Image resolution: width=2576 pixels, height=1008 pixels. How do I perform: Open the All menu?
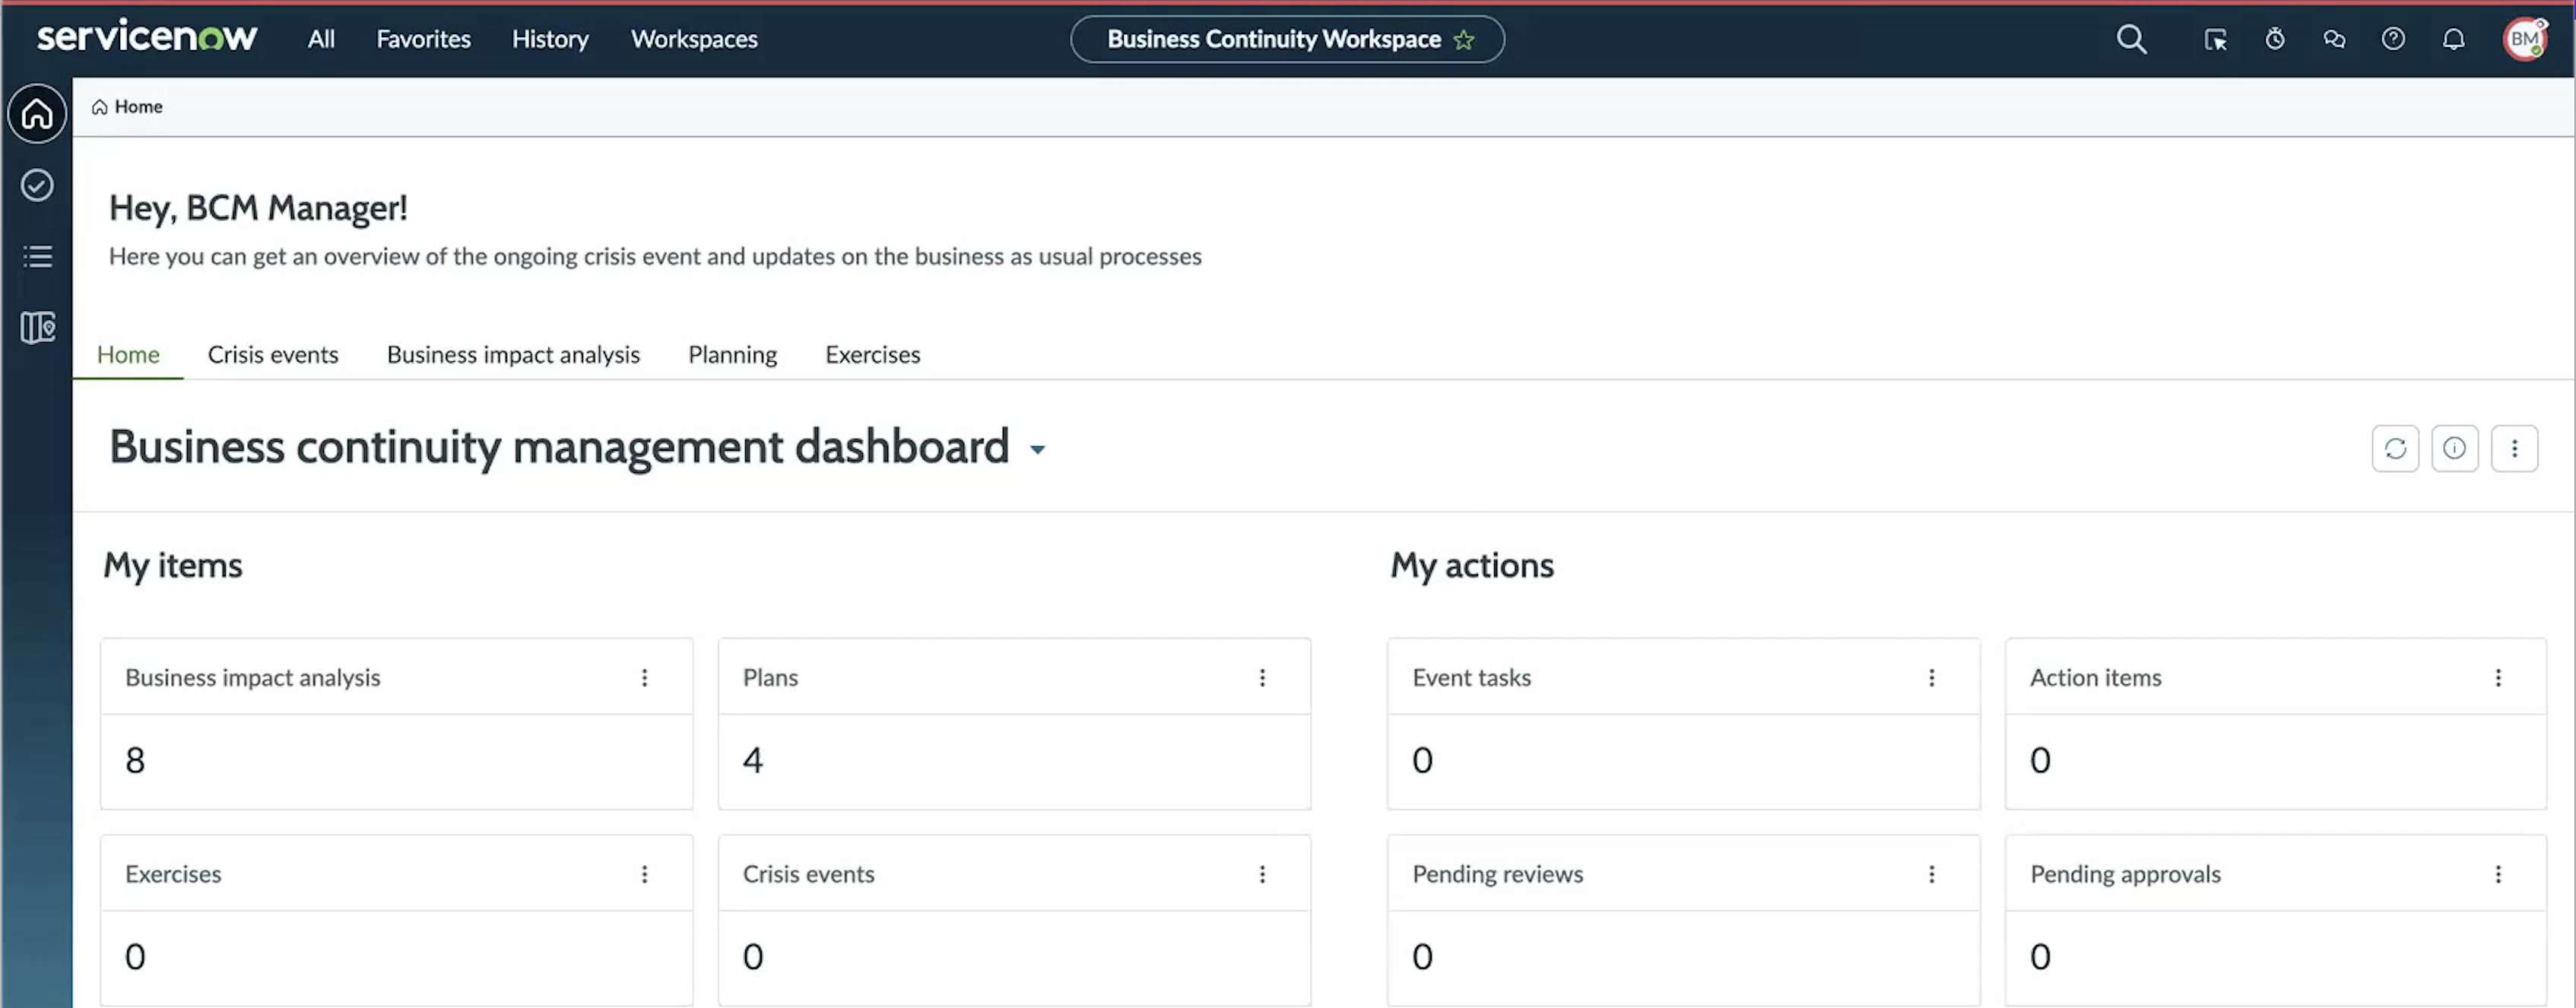pos(321,39)
